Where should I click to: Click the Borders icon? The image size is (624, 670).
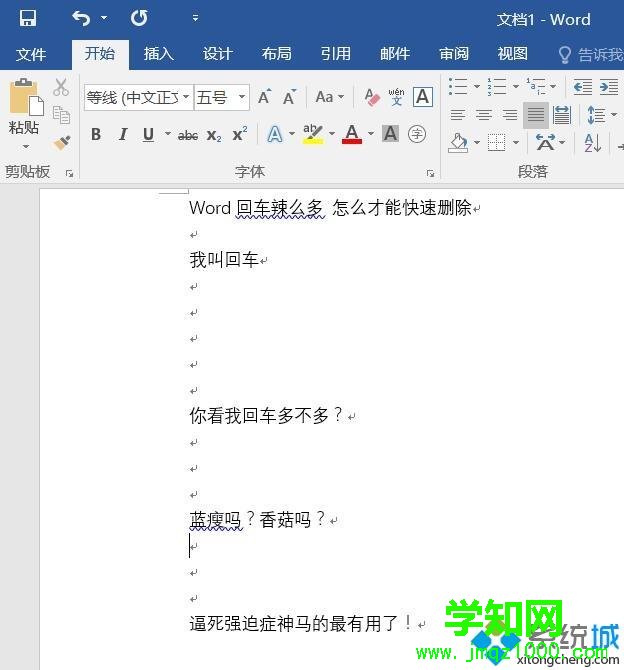pos(497,142)
